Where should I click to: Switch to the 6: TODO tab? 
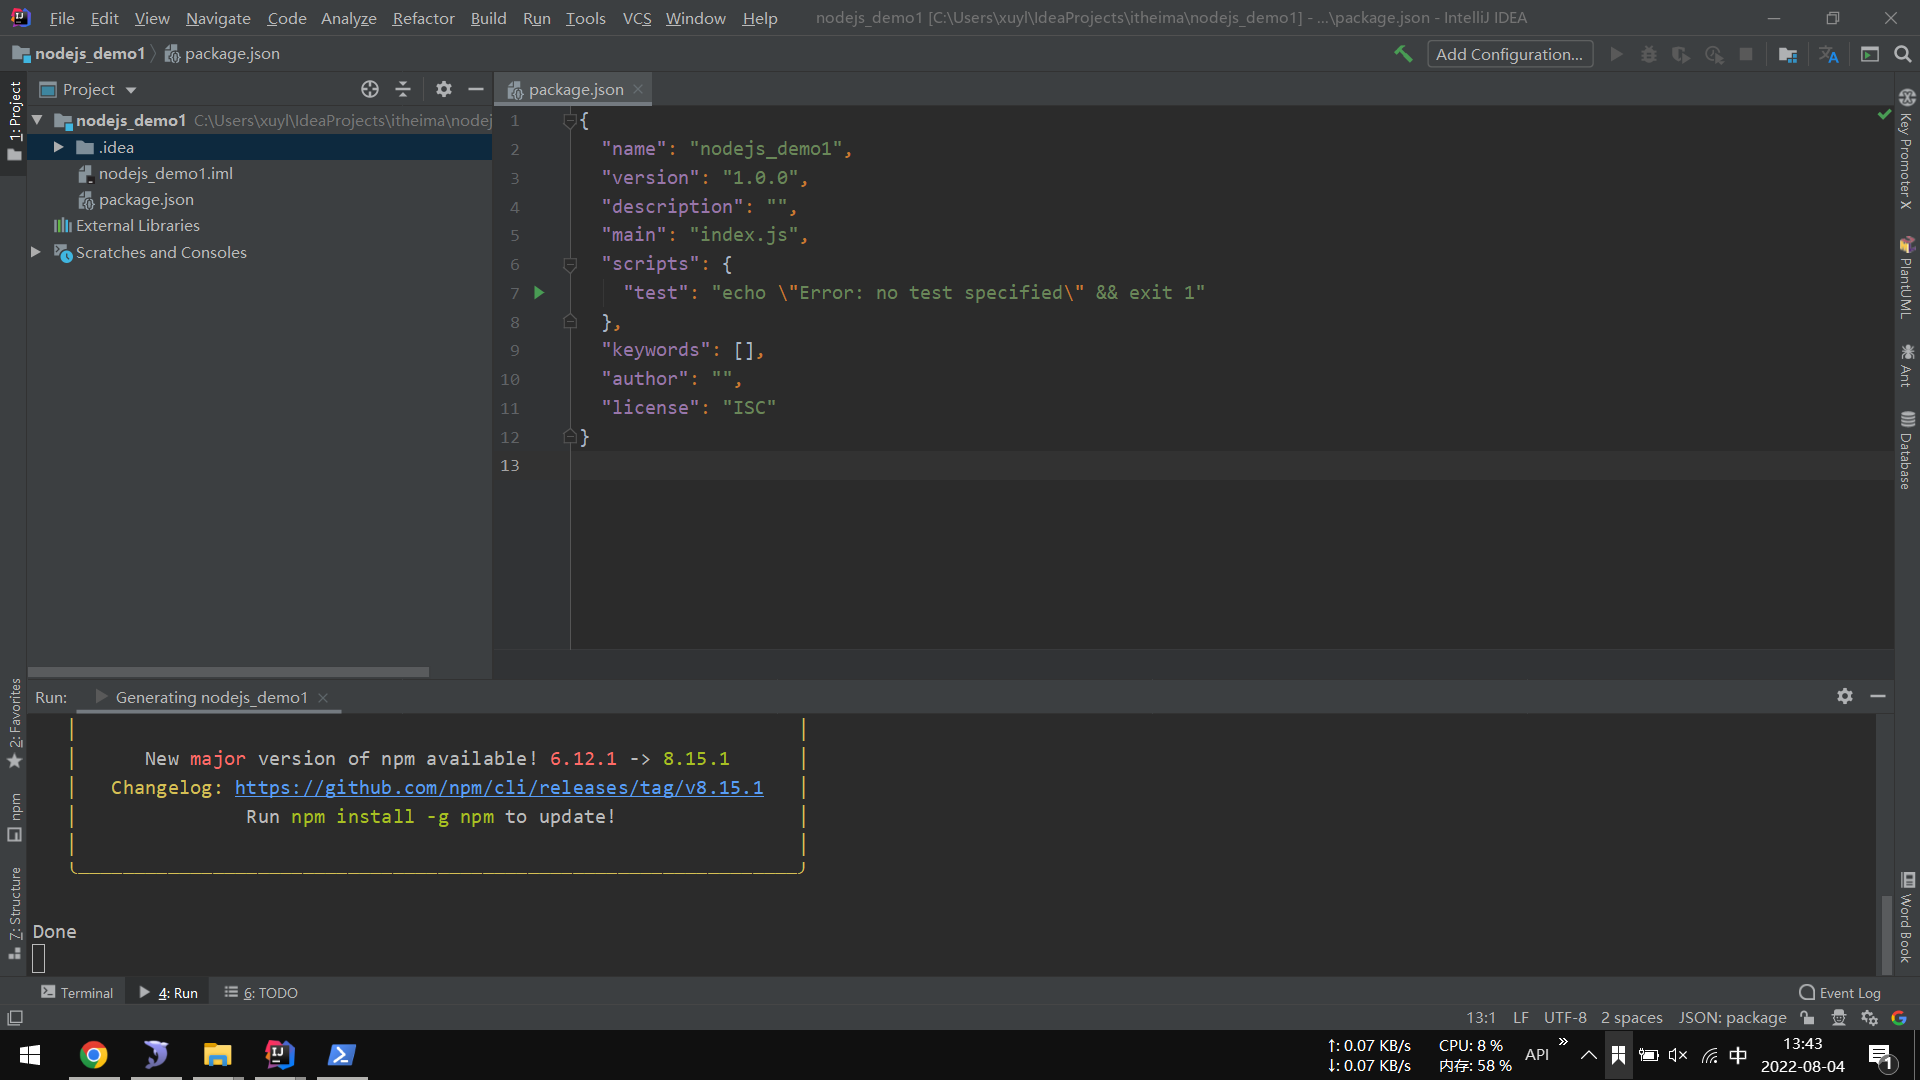pos(261,993)
